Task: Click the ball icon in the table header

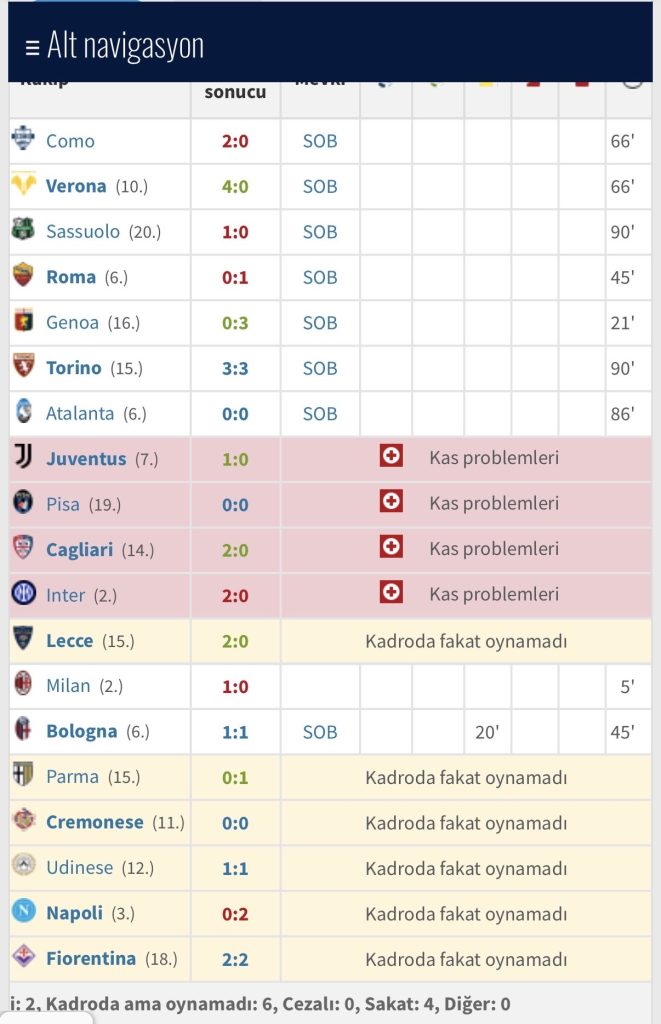Action: pyautogui.click(x=384, y=85)
